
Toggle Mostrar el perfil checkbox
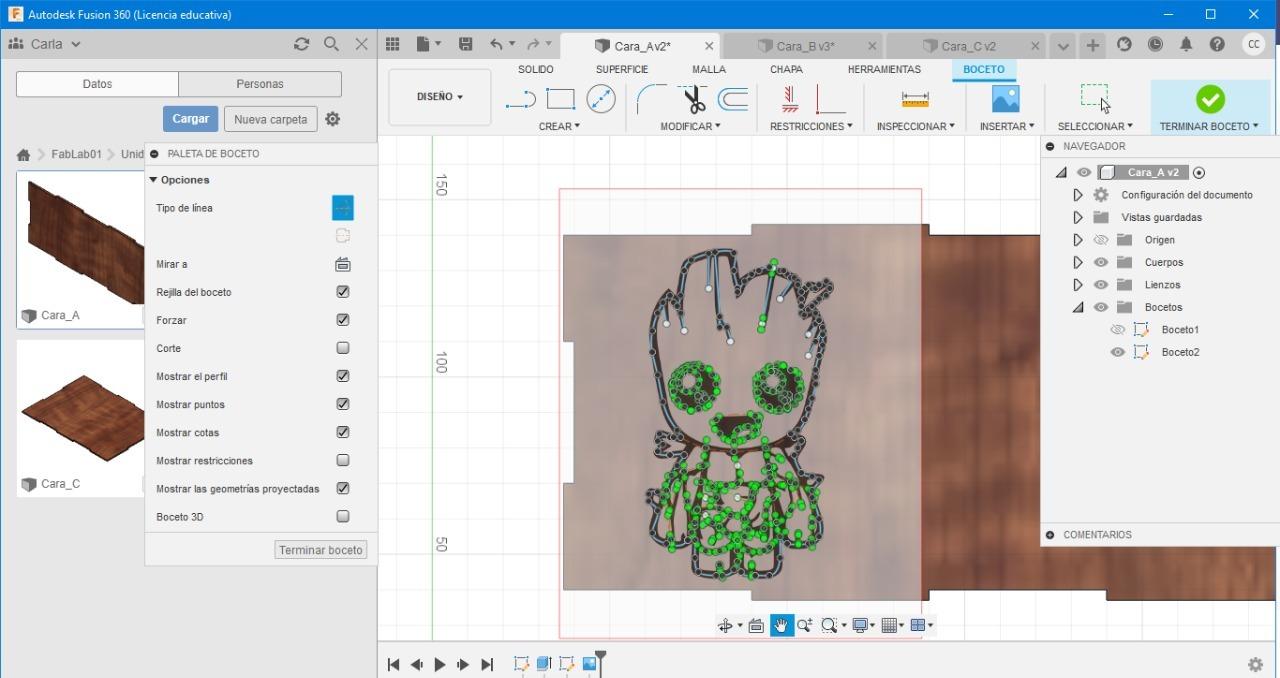343,376
